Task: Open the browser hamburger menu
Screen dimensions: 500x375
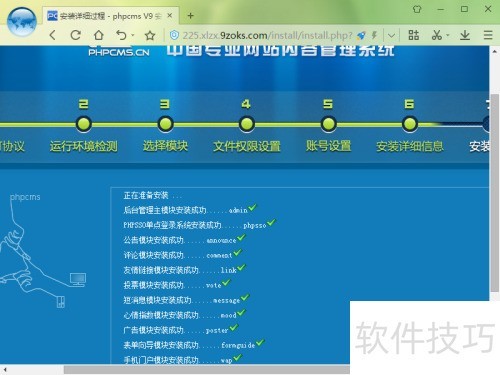Action: (x=488, y=35)
